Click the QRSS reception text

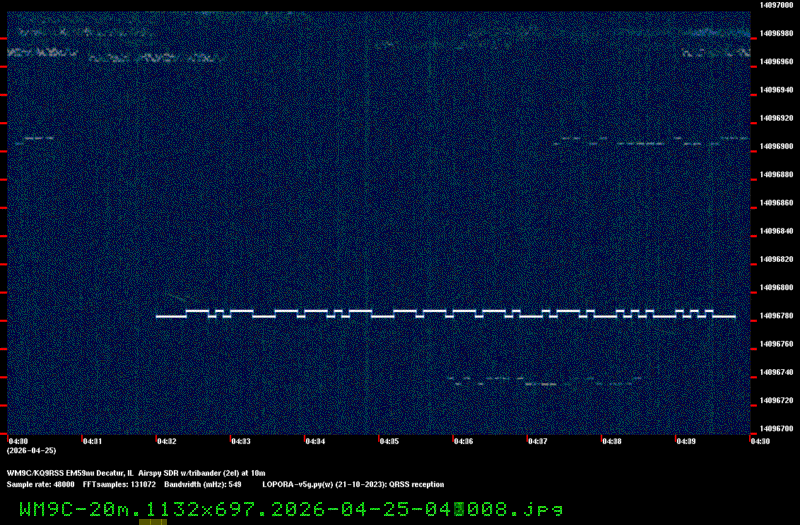416,485
